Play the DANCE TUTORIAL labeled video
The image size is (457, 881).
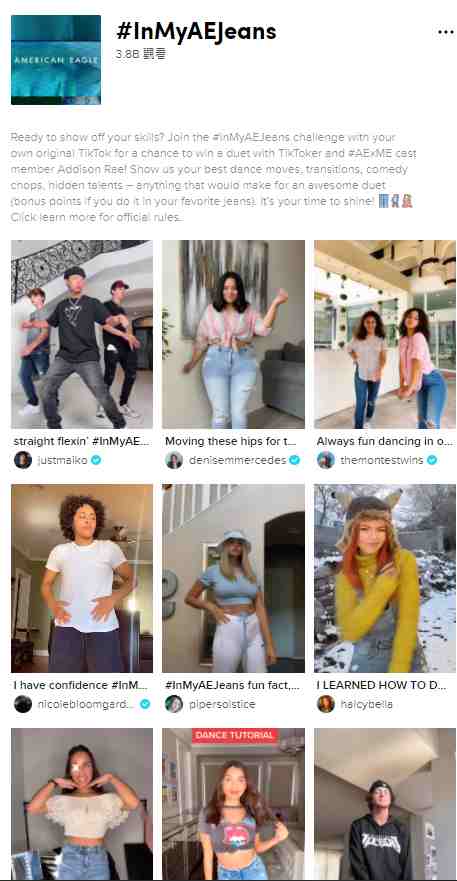[233, 803]
